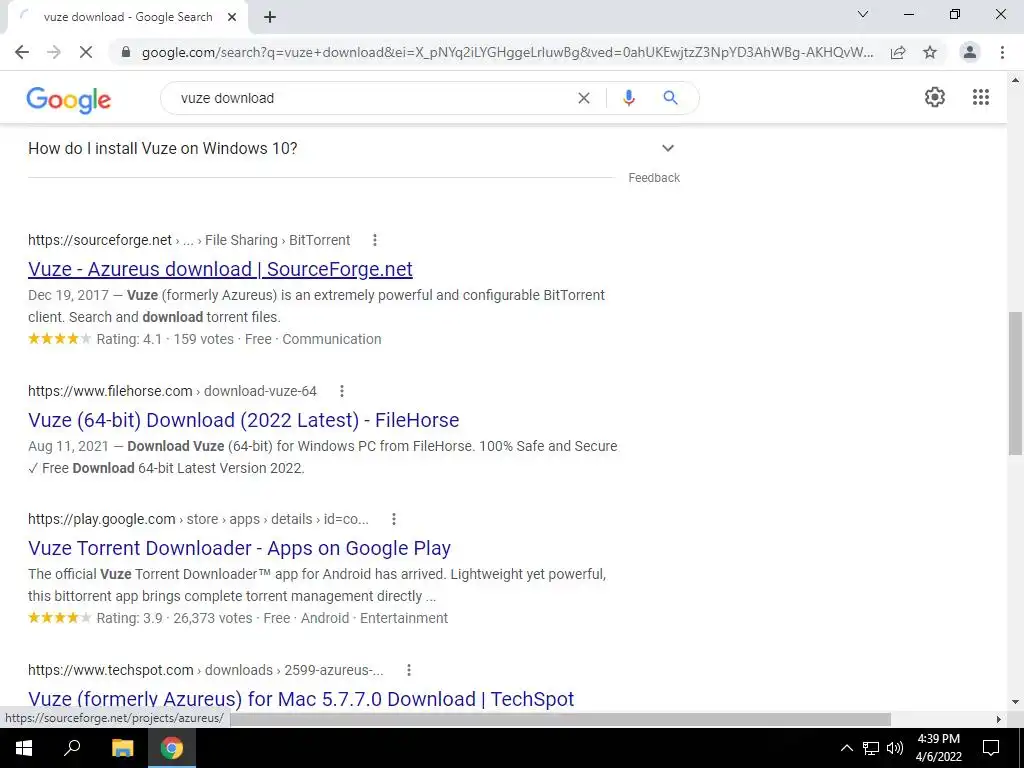
Task: Click the horizontal scroll-right arrow
Action: coord(999,719)
